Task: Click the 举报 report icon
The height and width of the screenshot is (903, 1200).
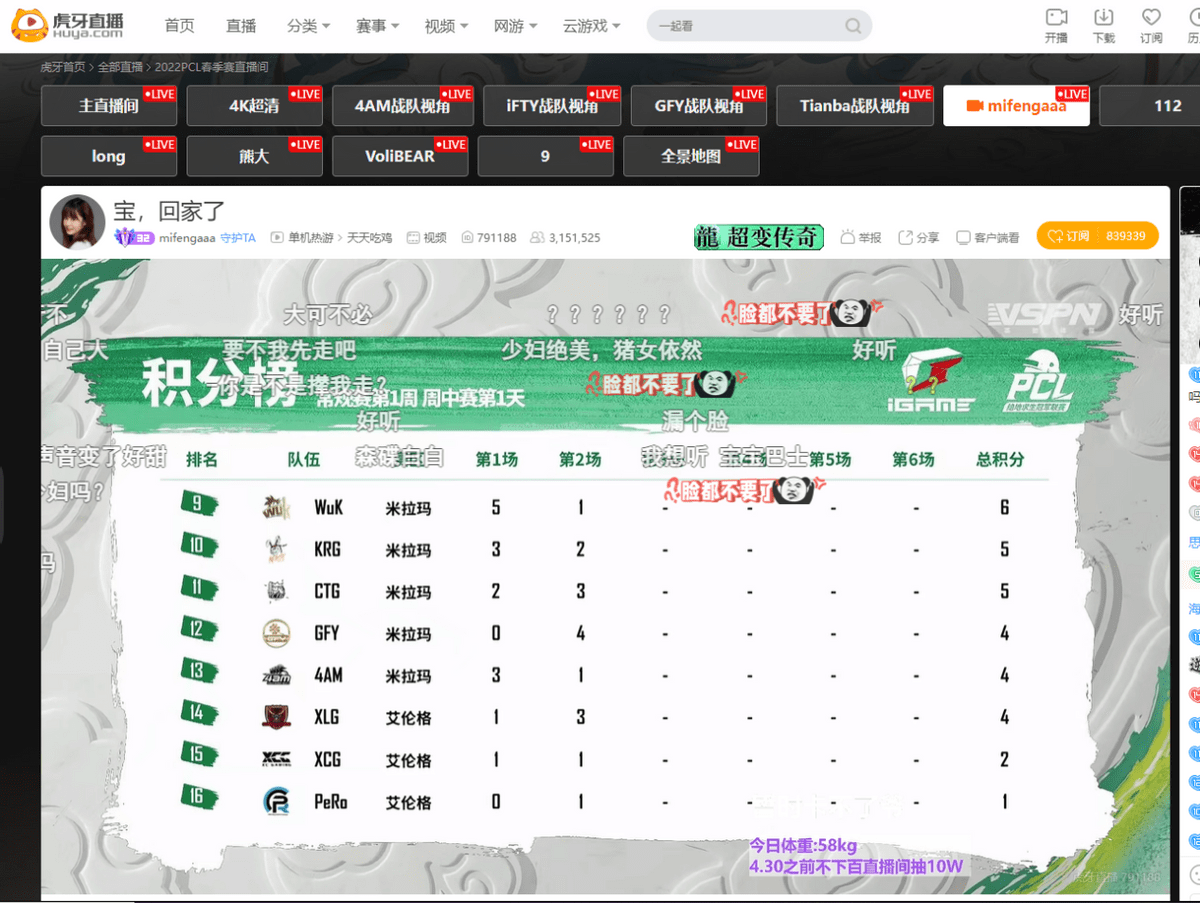Action: (x=861, y=237)
